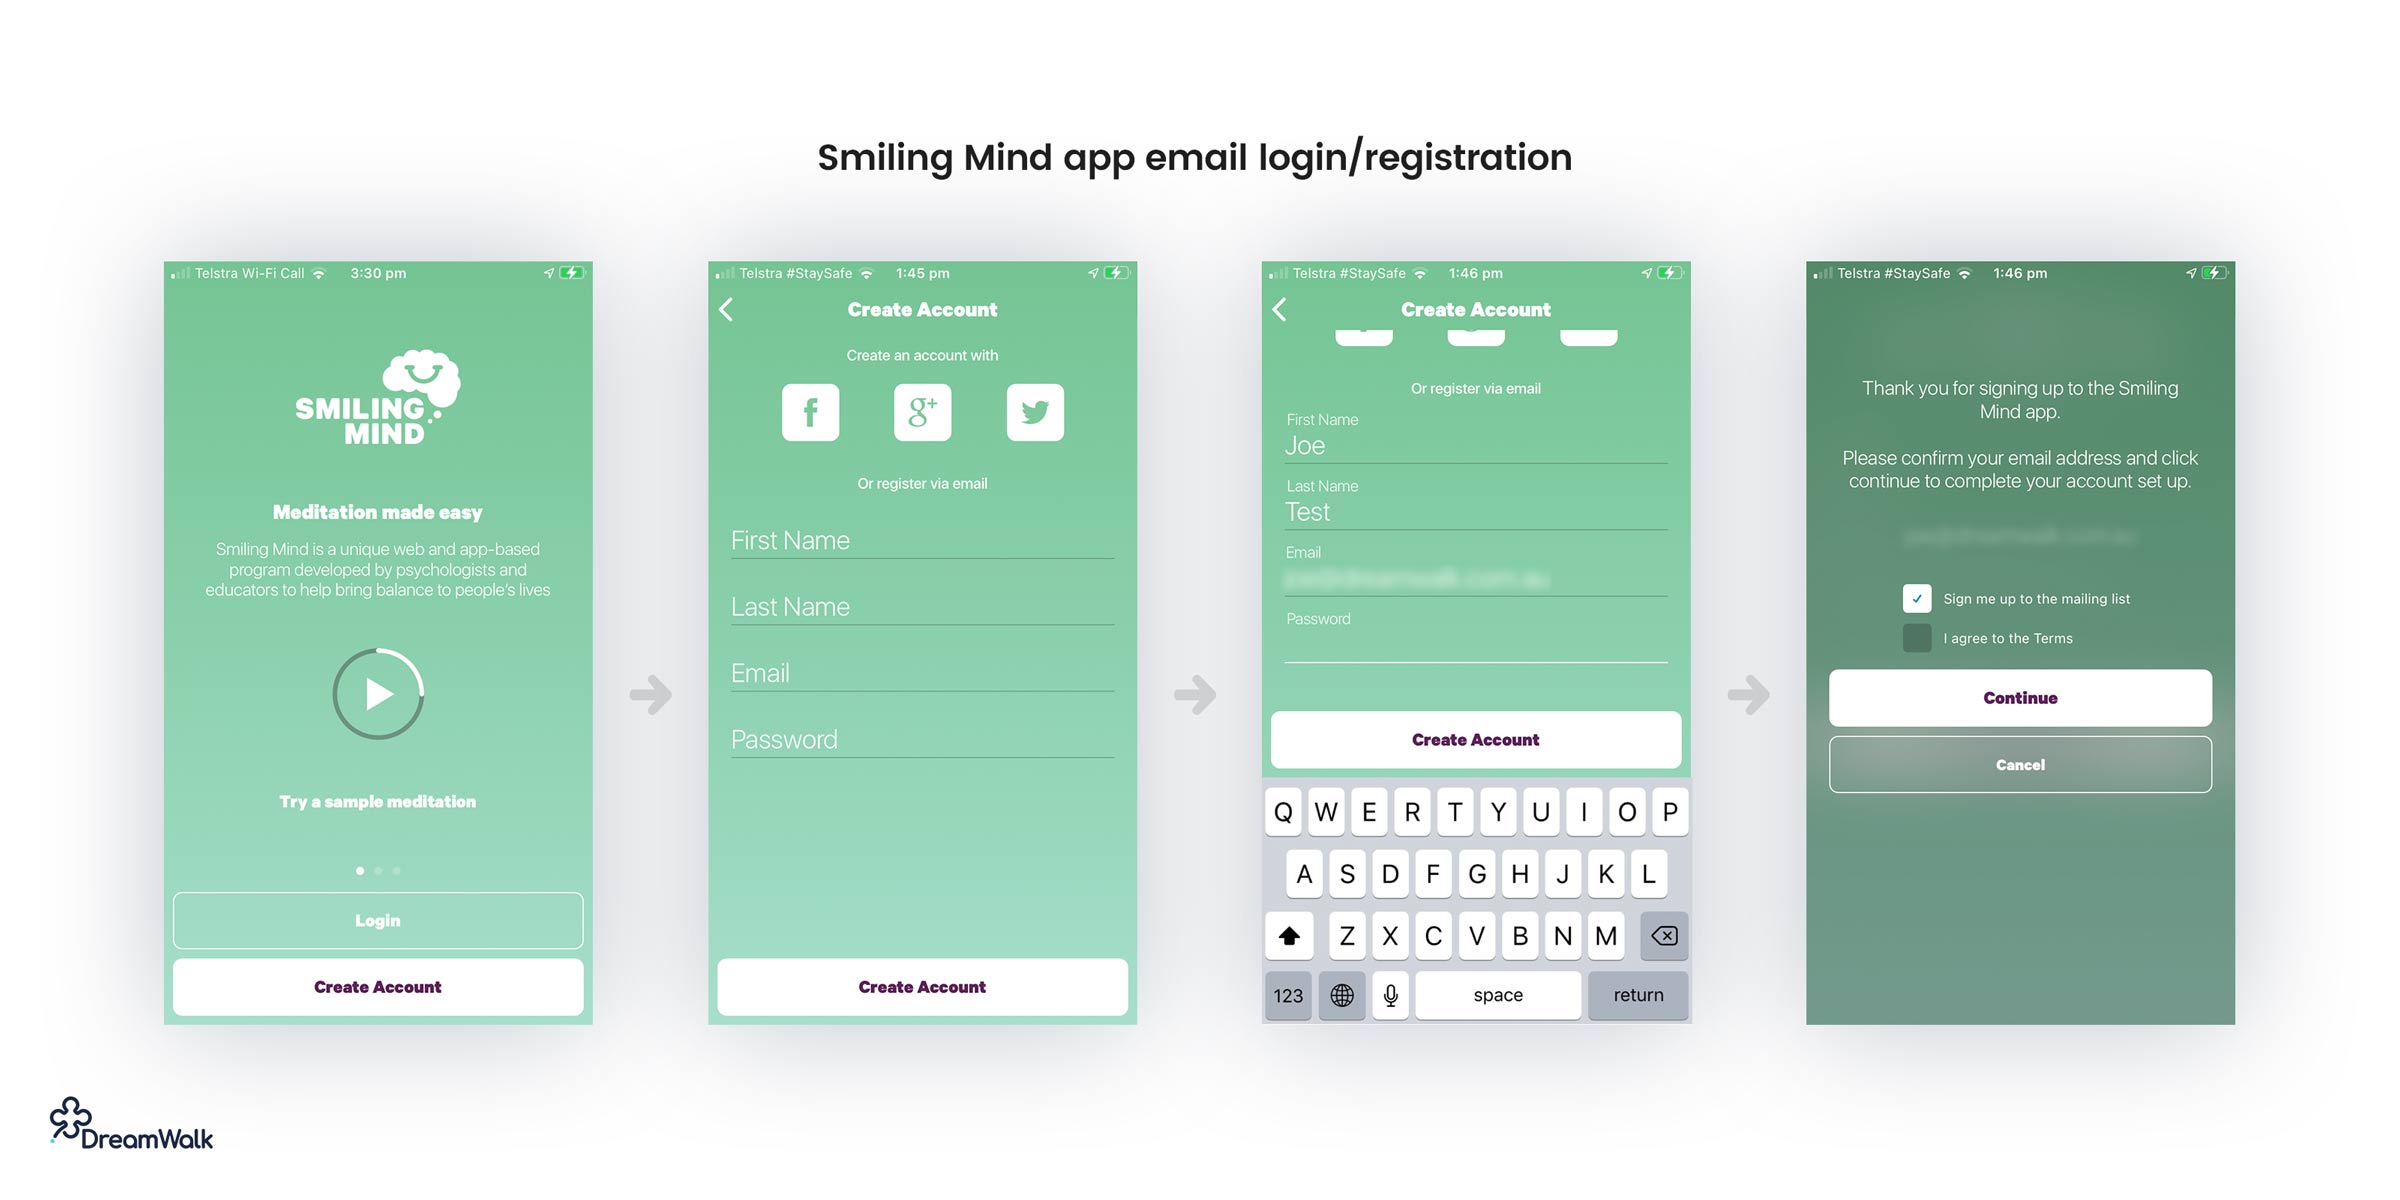Screen dimensions: 2400x1200
Task: Click the Google+ icon to register
Action: (918, 413)
